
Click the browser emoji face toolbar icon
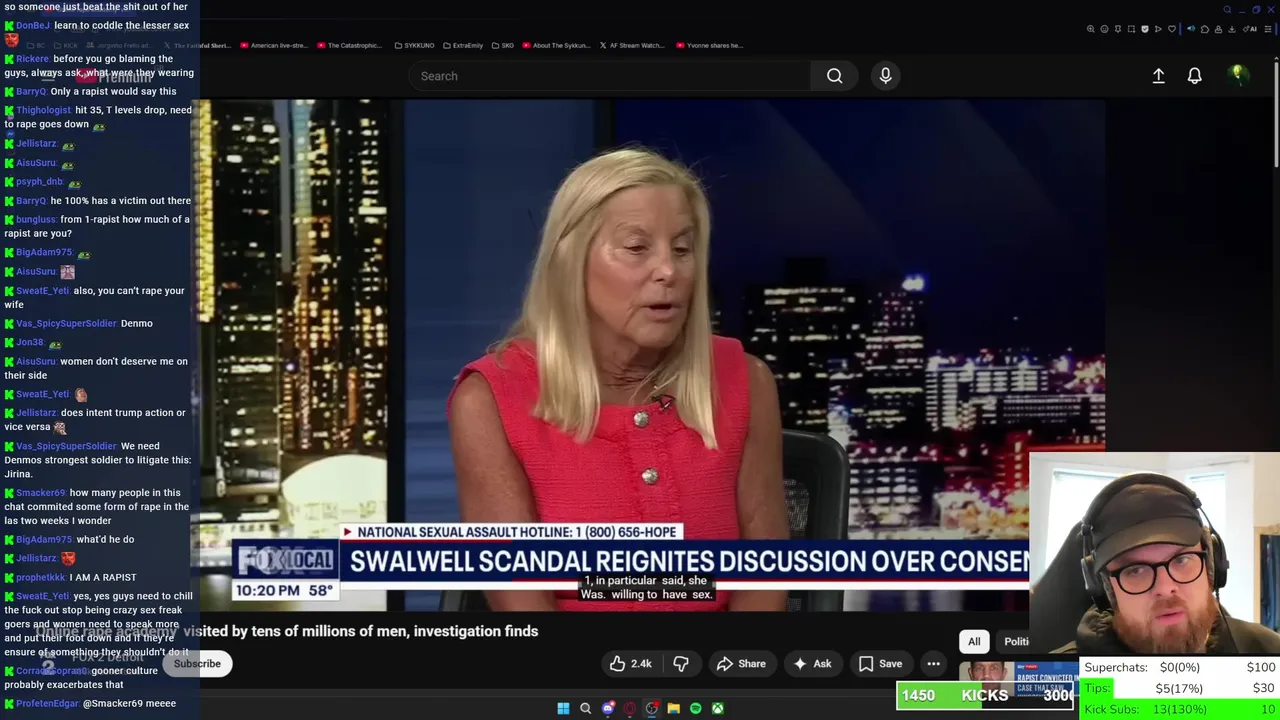[x=1104, y=29]
